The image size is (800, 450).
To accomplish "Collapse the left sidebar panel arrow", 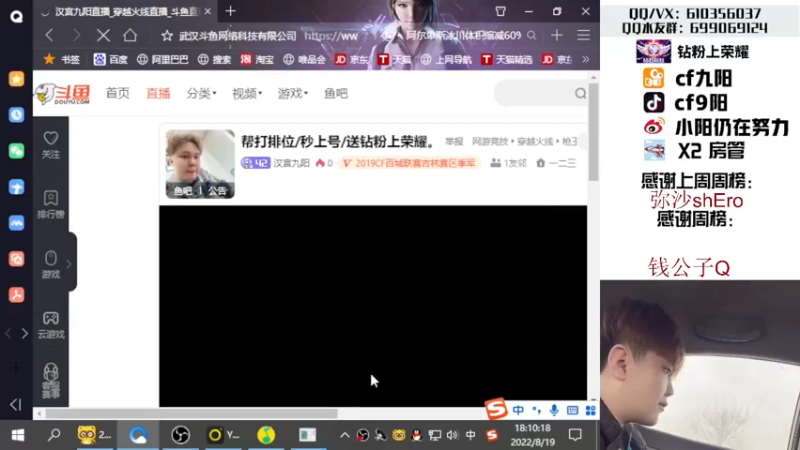I will pos(16,405).
